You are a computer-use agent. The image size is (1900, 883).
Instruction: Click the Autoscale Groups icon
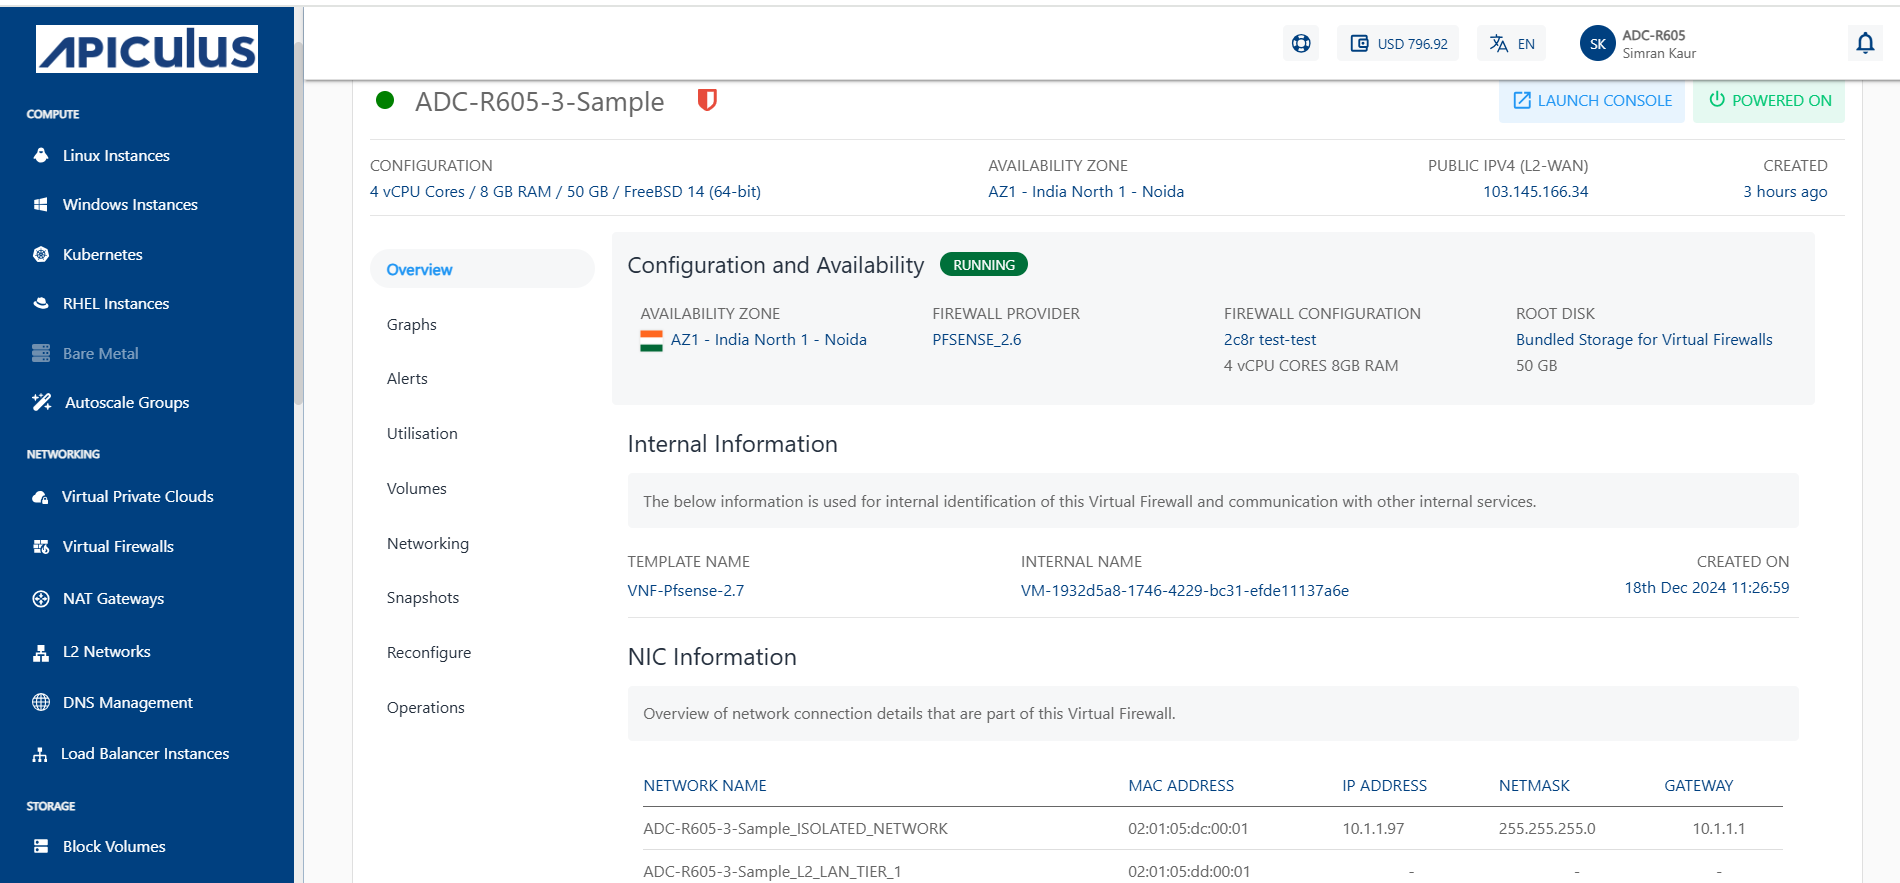(41, 402)
